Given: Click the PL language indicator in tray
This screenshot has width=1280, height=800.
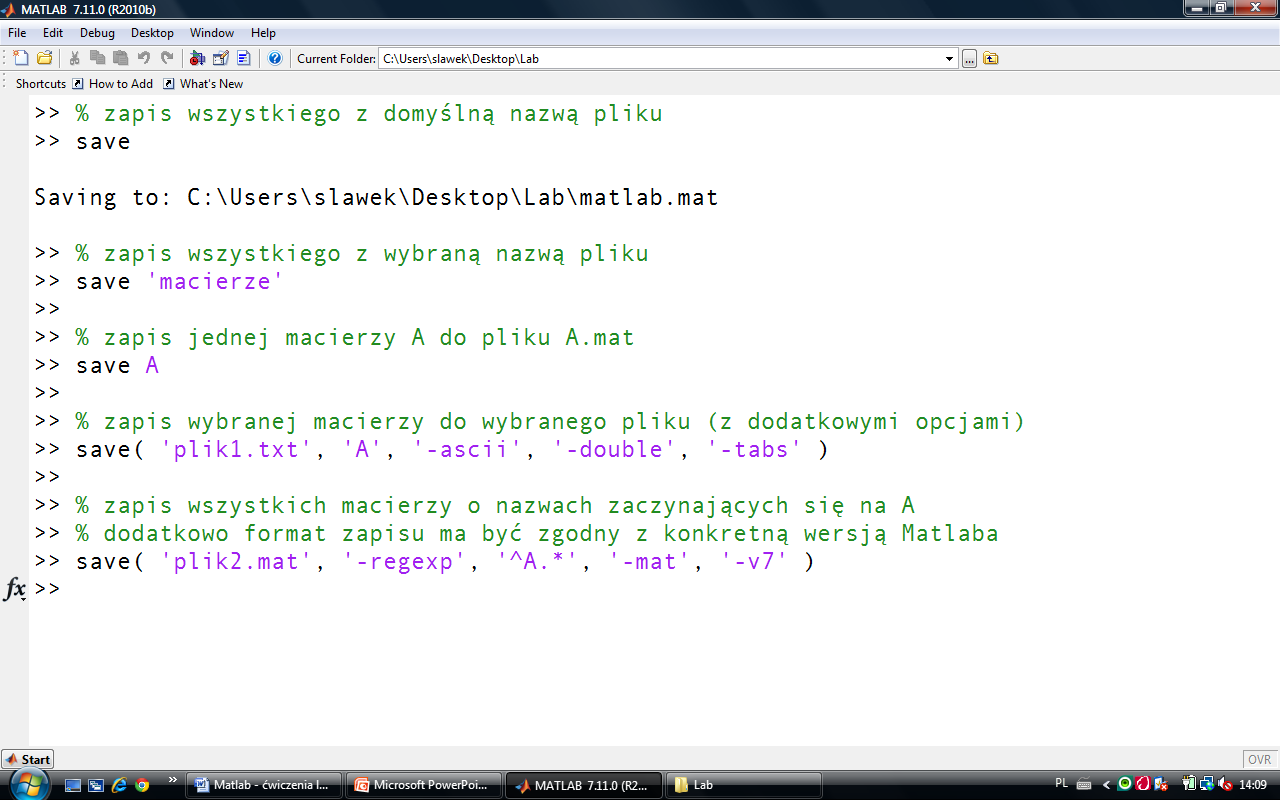Looking at the screenshot, I should click(x=1062, y=784).
